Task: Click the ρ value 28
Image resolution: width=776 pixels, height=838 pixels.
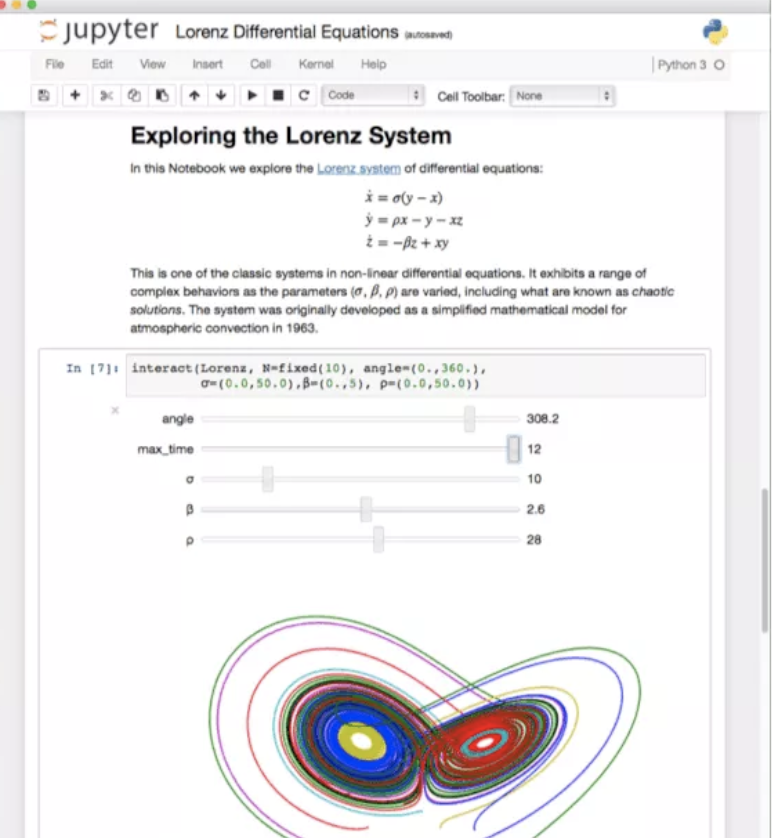Action: pos(534,540)
